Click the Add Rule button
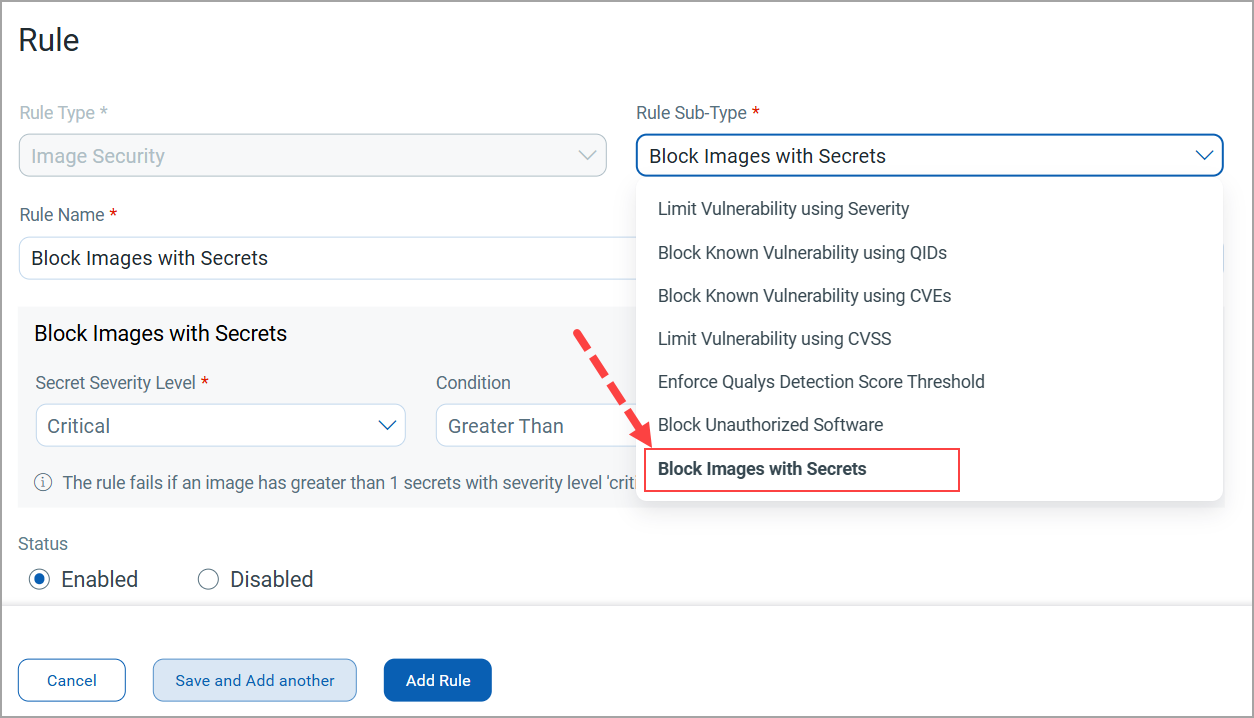Image resolution: width=1254 pixels, height=718 pixels. tap(438, 680)
